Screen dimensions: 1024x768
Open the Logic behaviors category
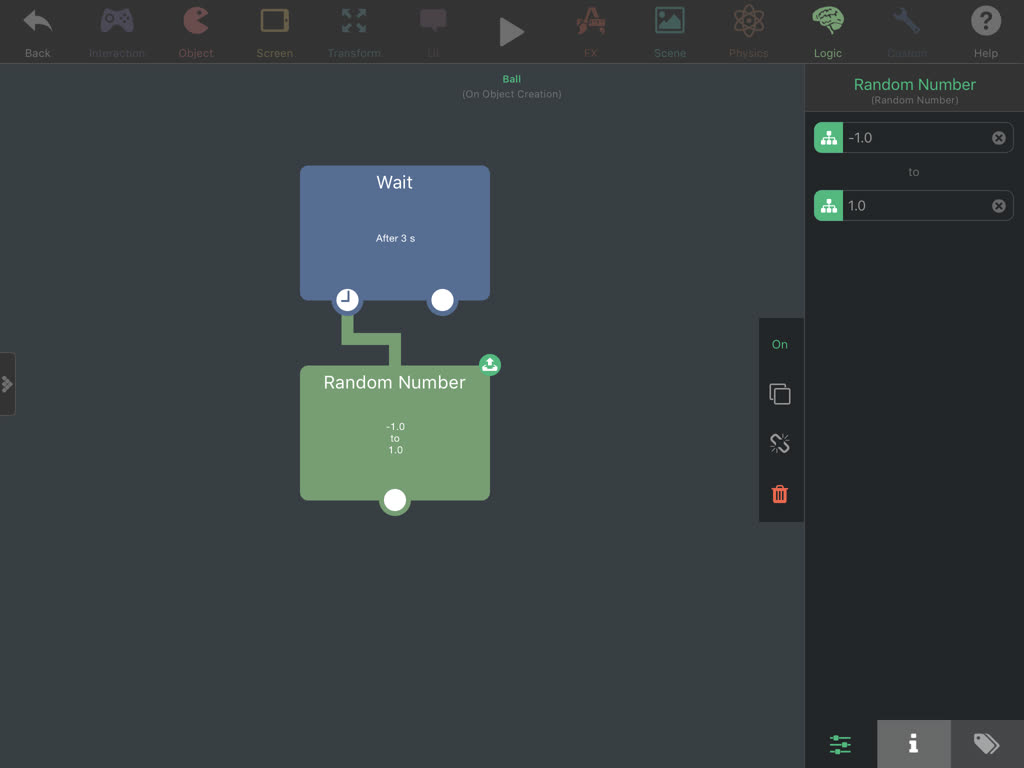[827, 31]
